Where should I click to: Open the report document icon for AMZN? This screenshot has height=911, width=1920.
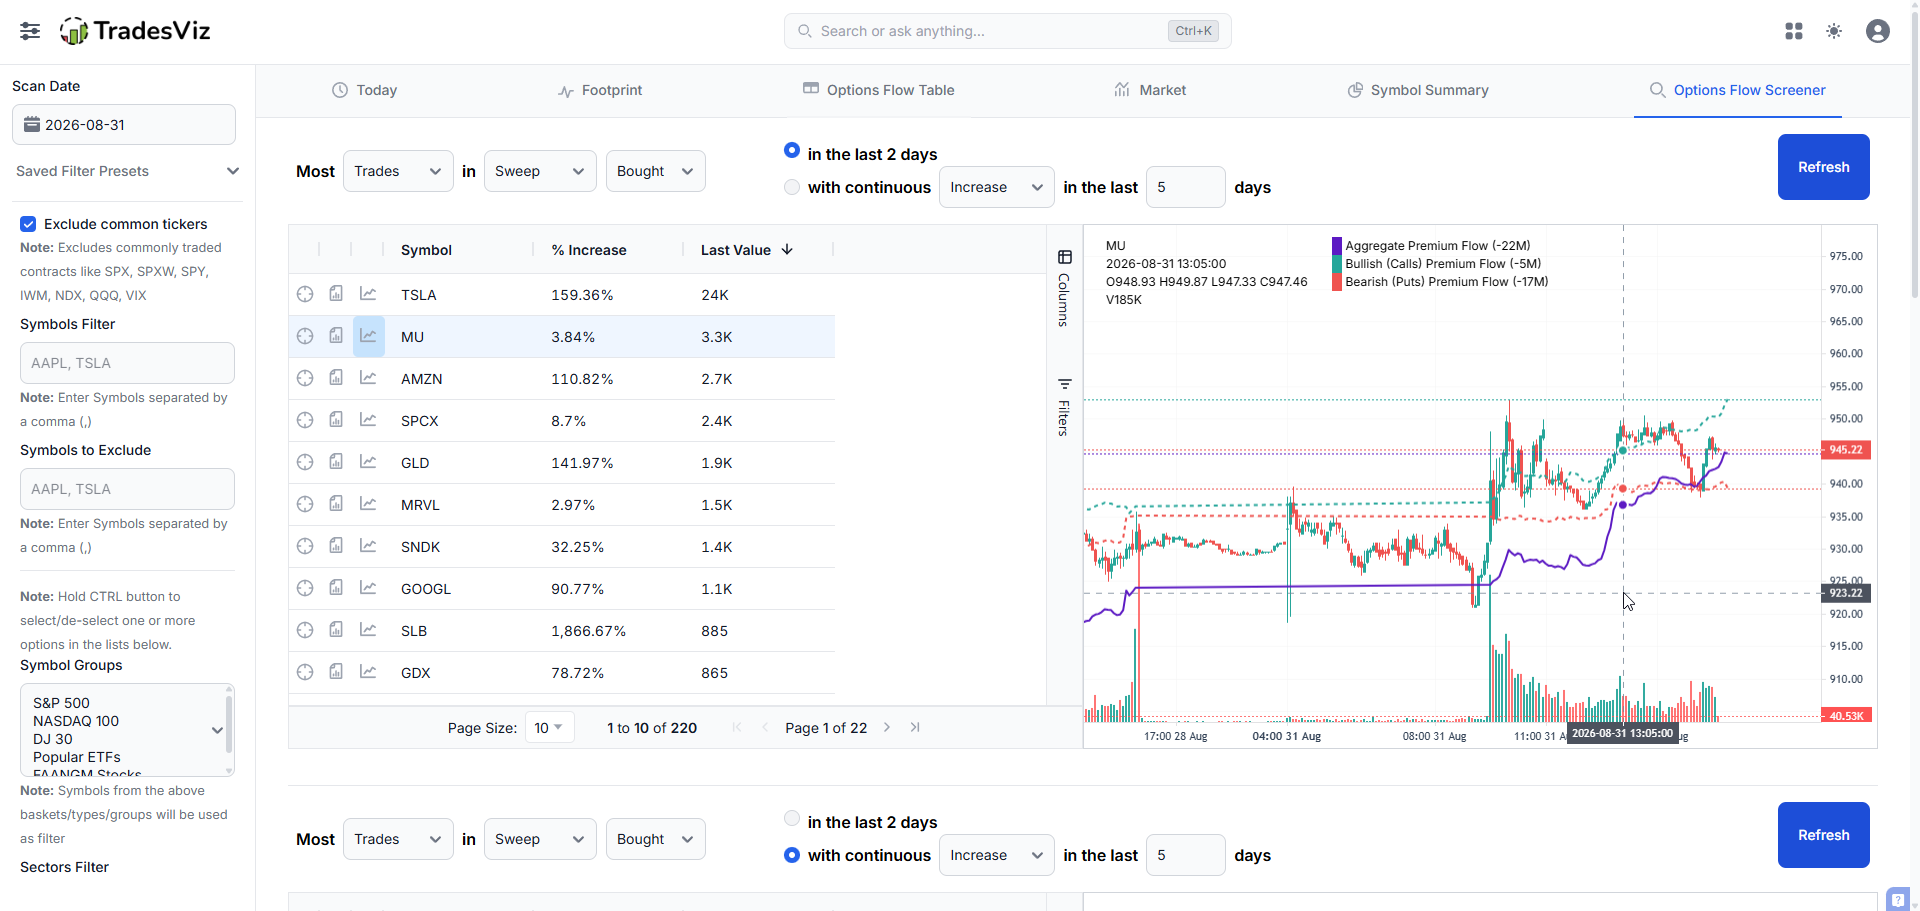coord(337,378)
